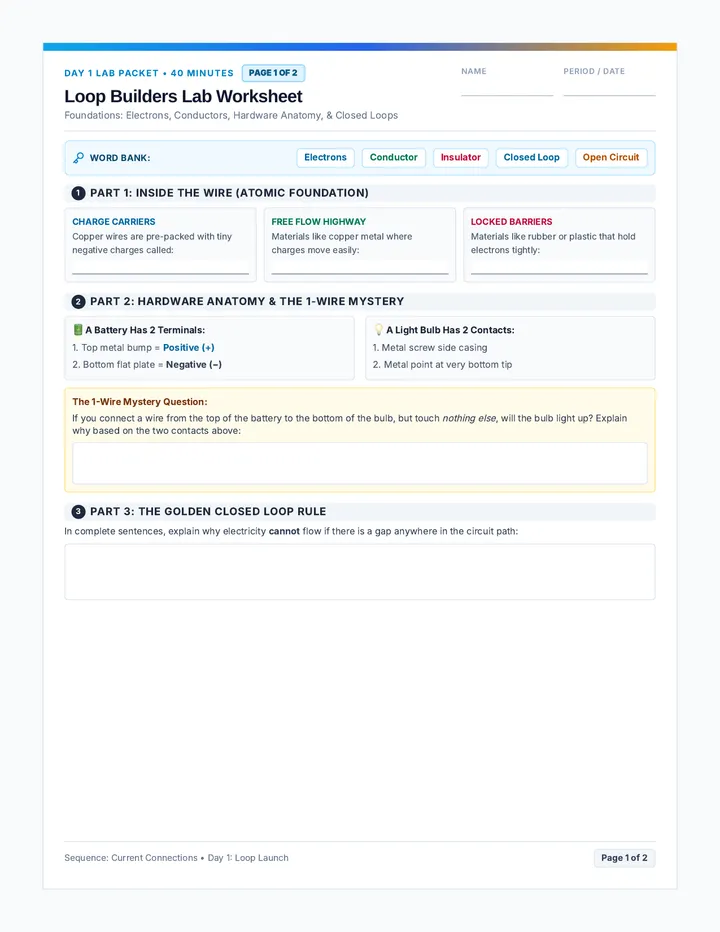Click 'A Light Bulb Has 2 Contacts:' text
The image size is (720, 932).
point(450,330)
